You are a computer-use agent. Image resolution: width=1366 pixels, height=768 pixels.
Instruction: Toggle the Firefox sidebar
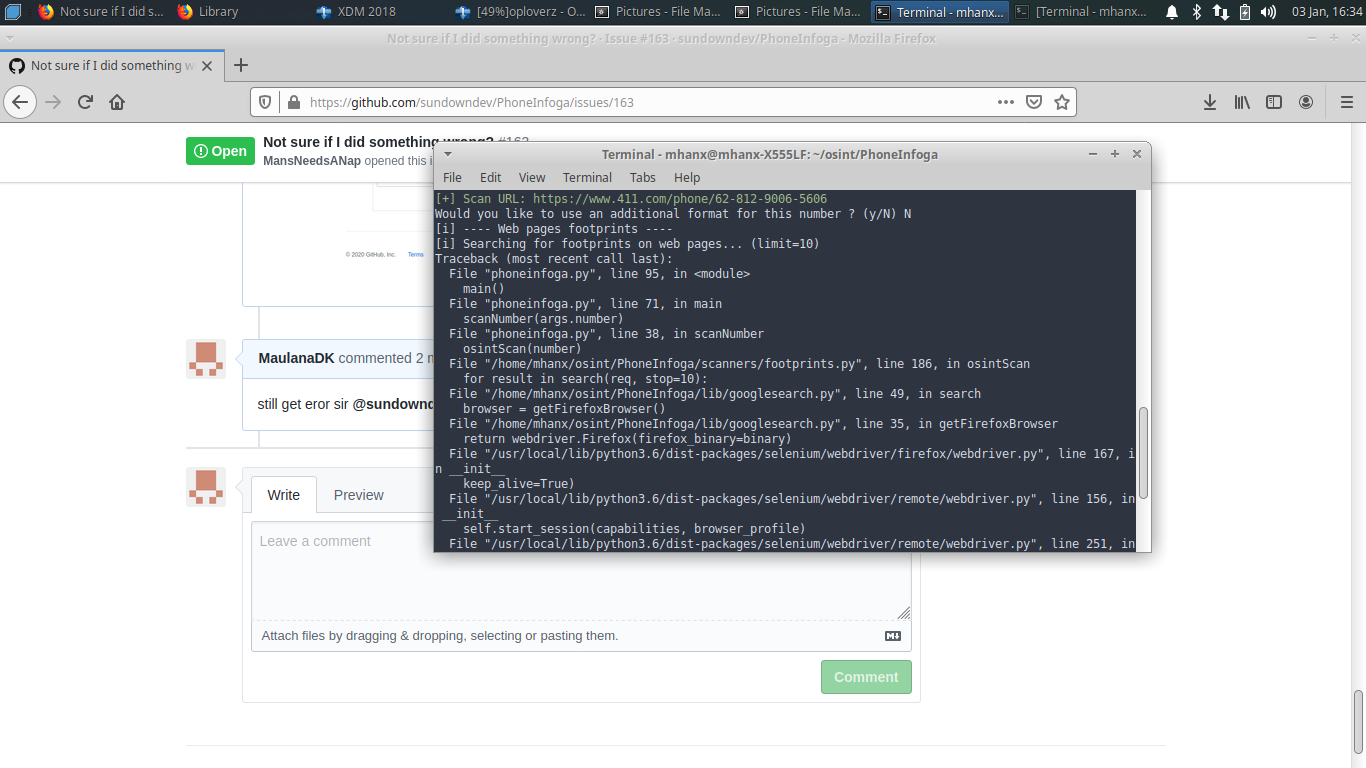pos(1273,102)
